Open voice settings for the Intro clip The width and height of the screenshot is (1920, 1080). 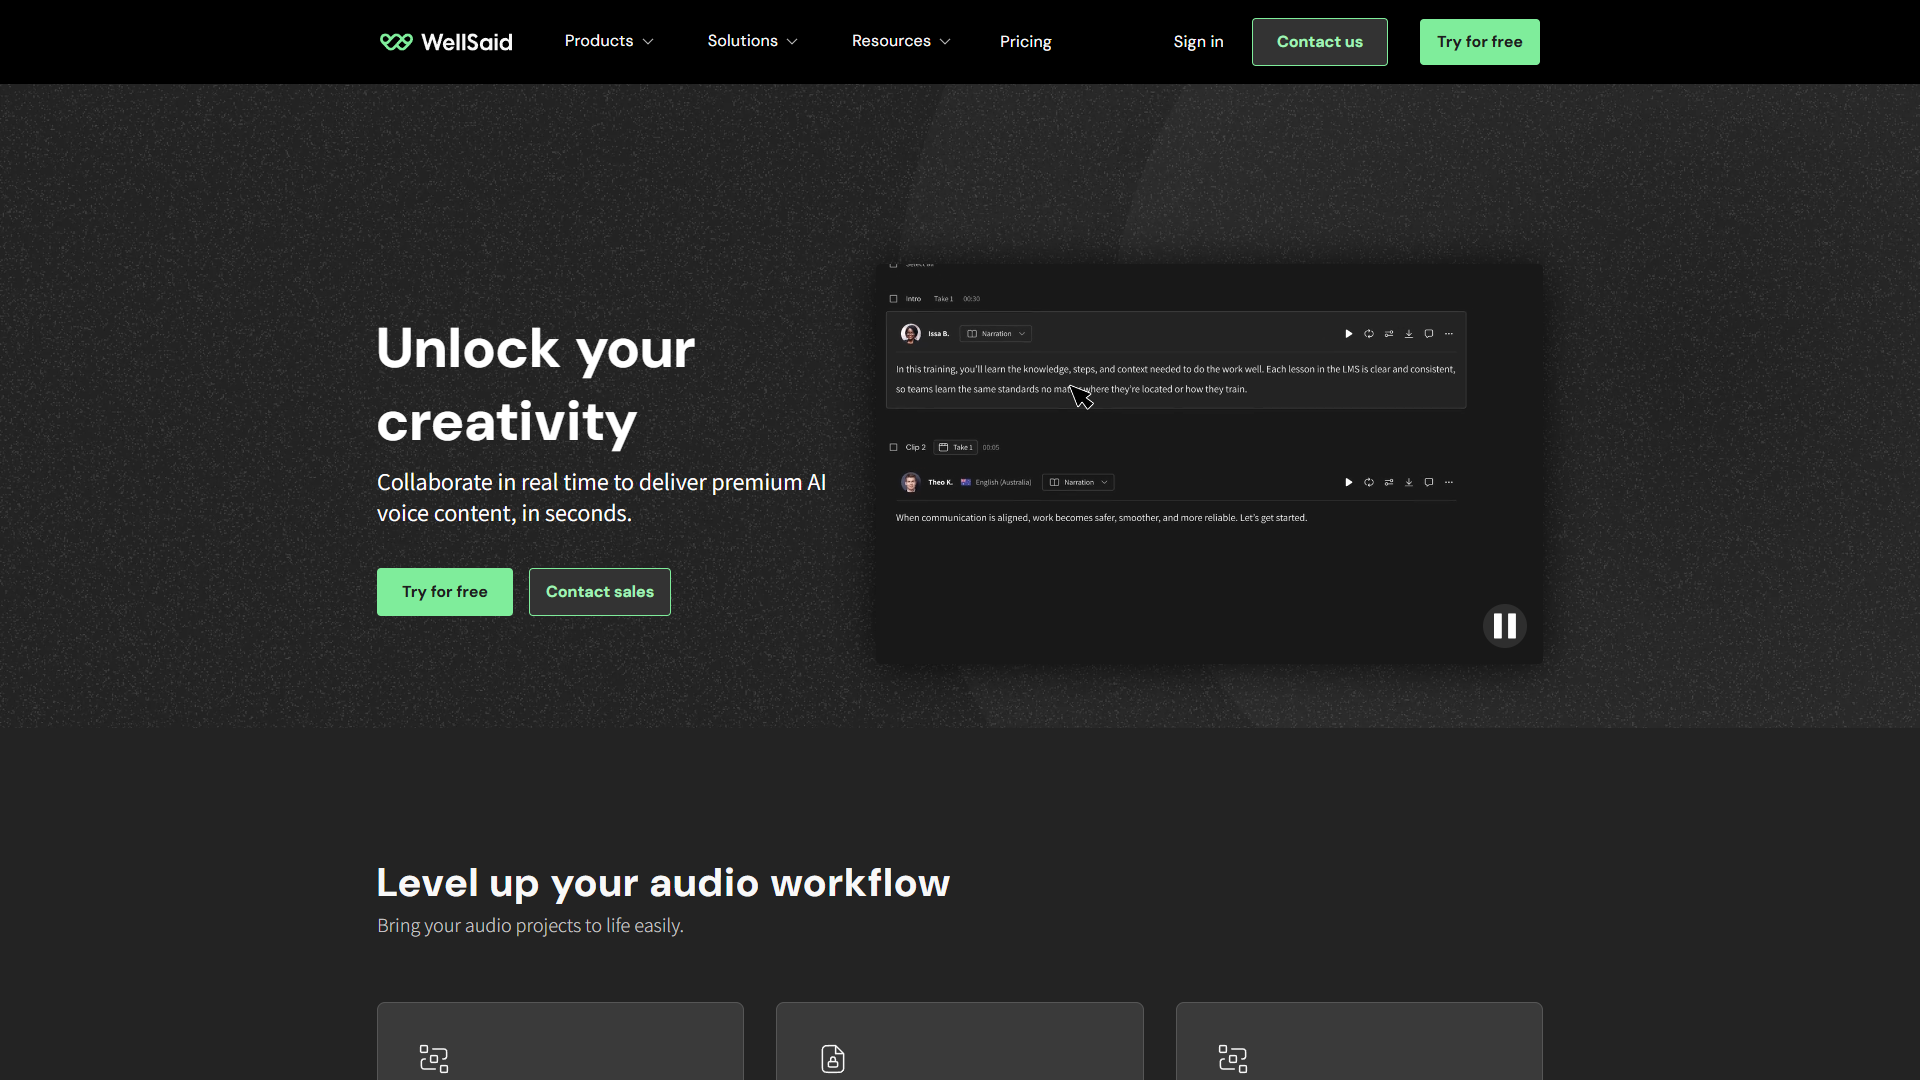coord(1389,334)
